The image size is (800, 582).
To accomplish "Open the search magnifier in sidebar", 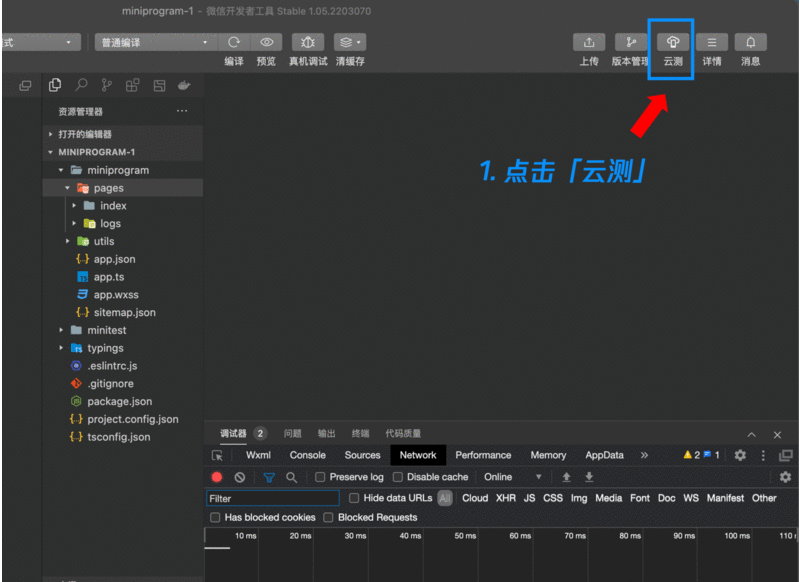I will coord(81,85).
